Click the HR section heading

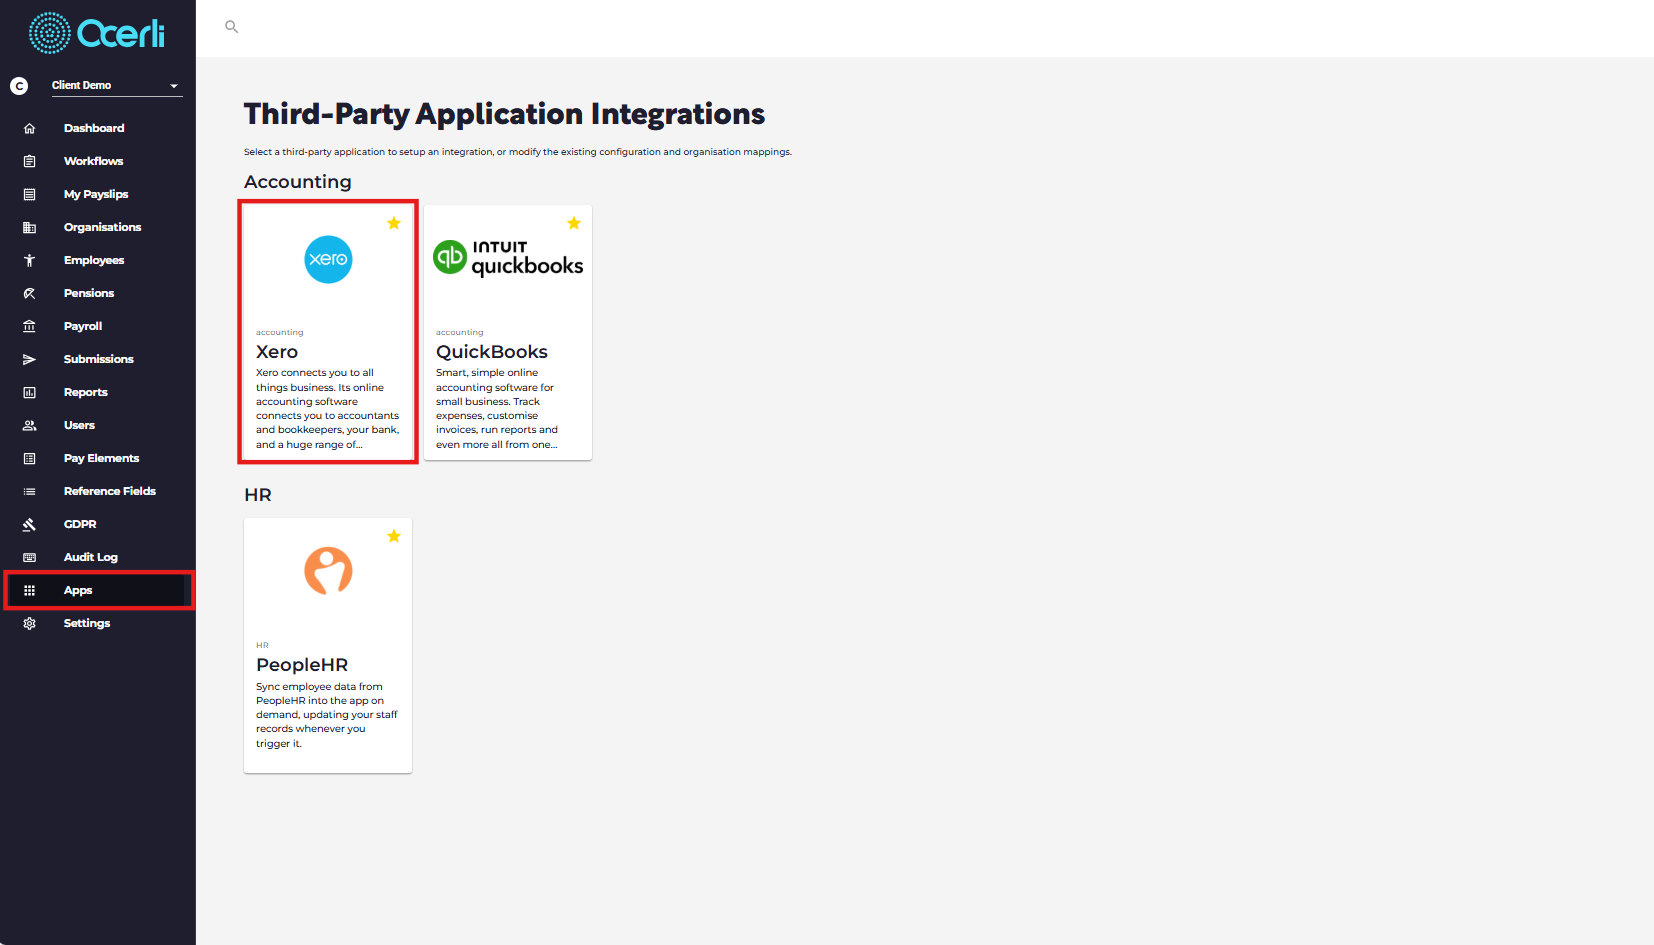[258, 495]
